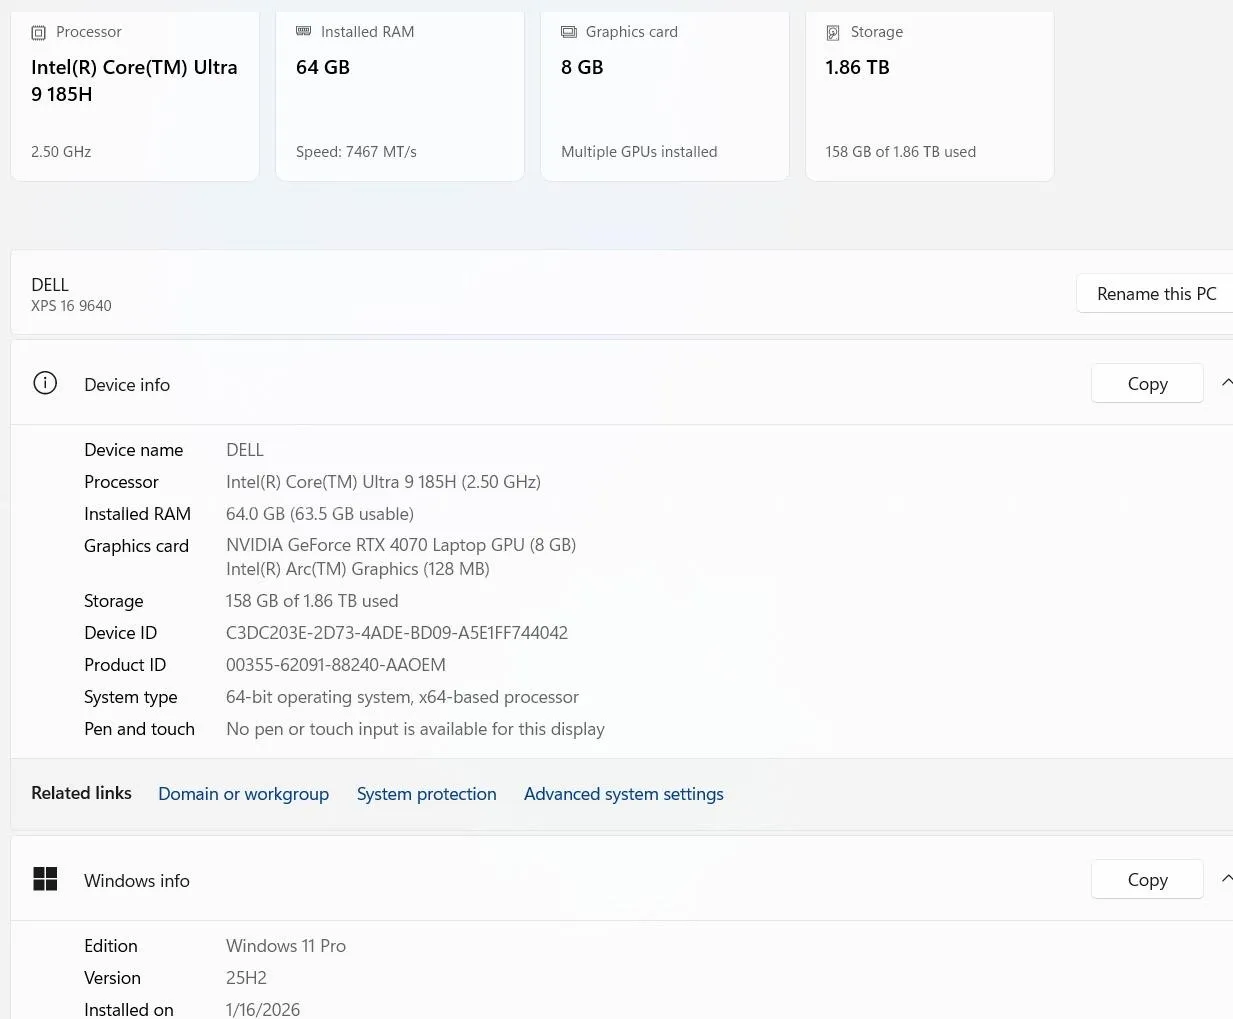Viewport: 1233px width, 1019px height.
Task: Click the 158 GB of 1.86 TB used row value
Action: pyautogui.click(x=312, y=601)
